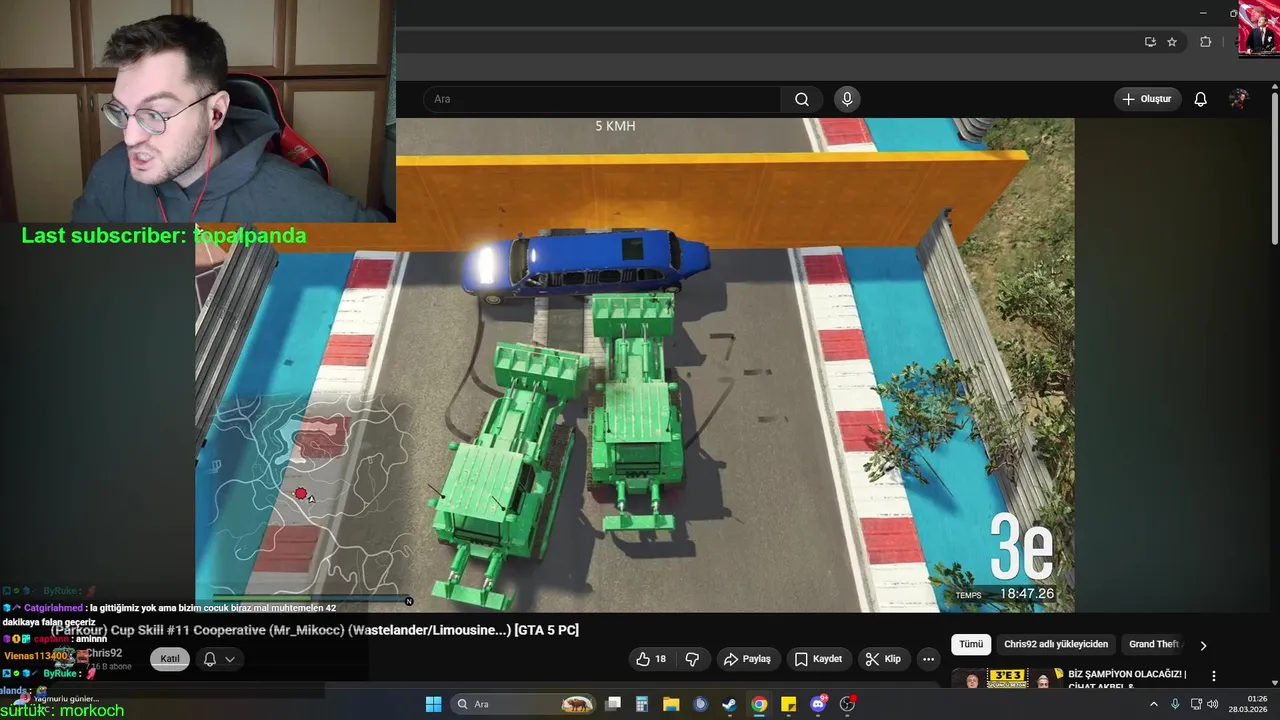Open the YouTube account avatar menu
1280x720 pixels.
(x=1238, y=99)
